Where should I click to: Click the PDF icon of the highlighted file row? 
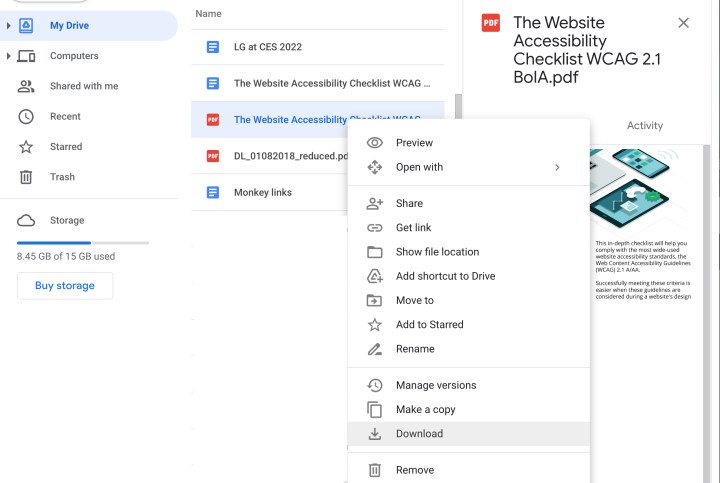[213, 120]
